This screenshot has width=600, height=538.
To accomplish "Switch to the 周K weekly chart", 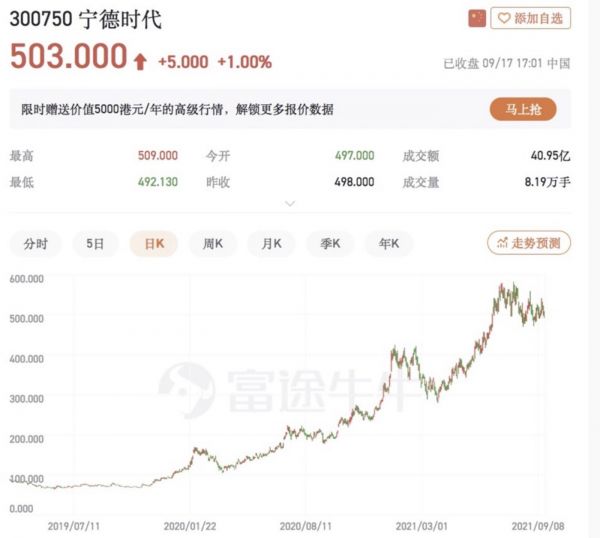I will pos(212,243).
